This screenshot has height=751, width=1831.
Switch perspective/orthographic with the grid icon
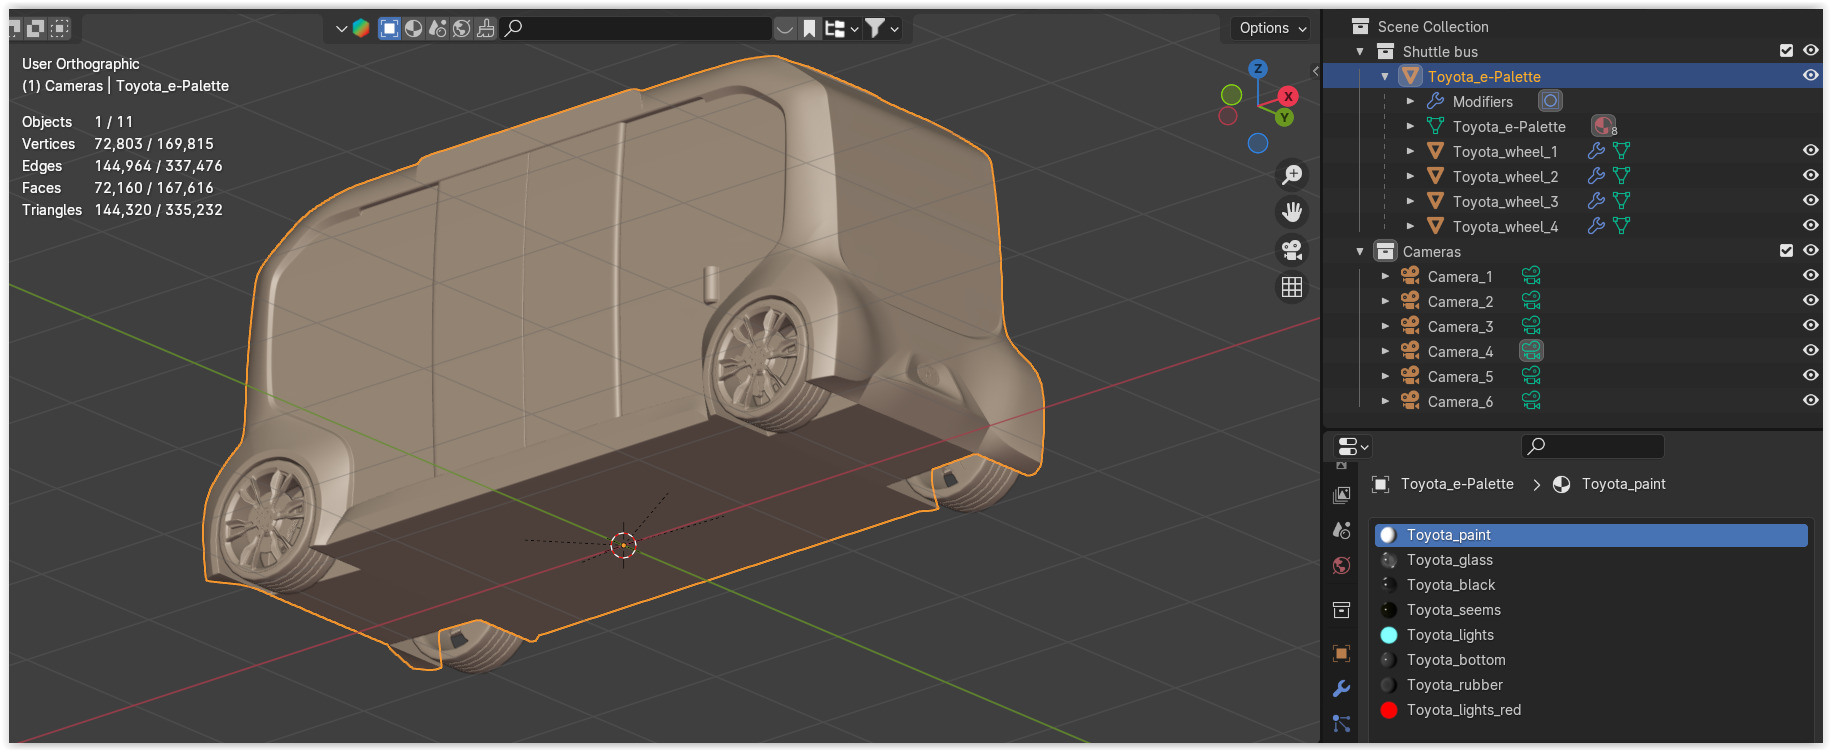[x=1292, y=288]
